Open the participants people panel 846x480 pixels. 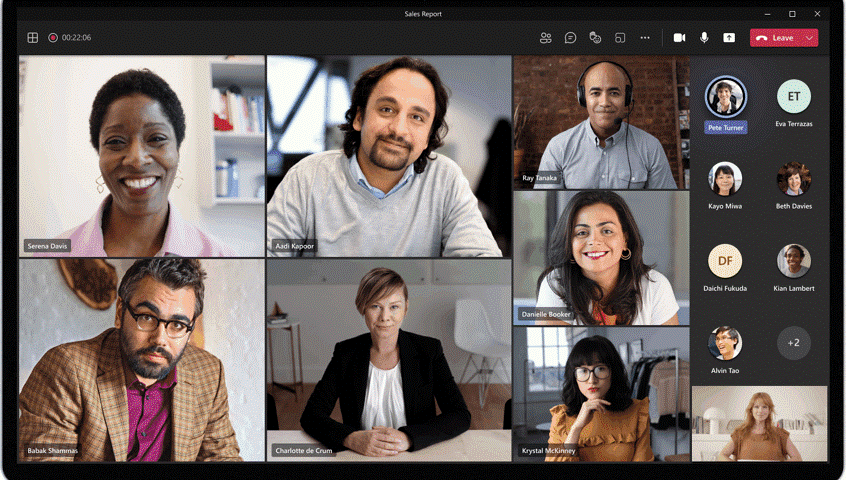click(545, 38)
